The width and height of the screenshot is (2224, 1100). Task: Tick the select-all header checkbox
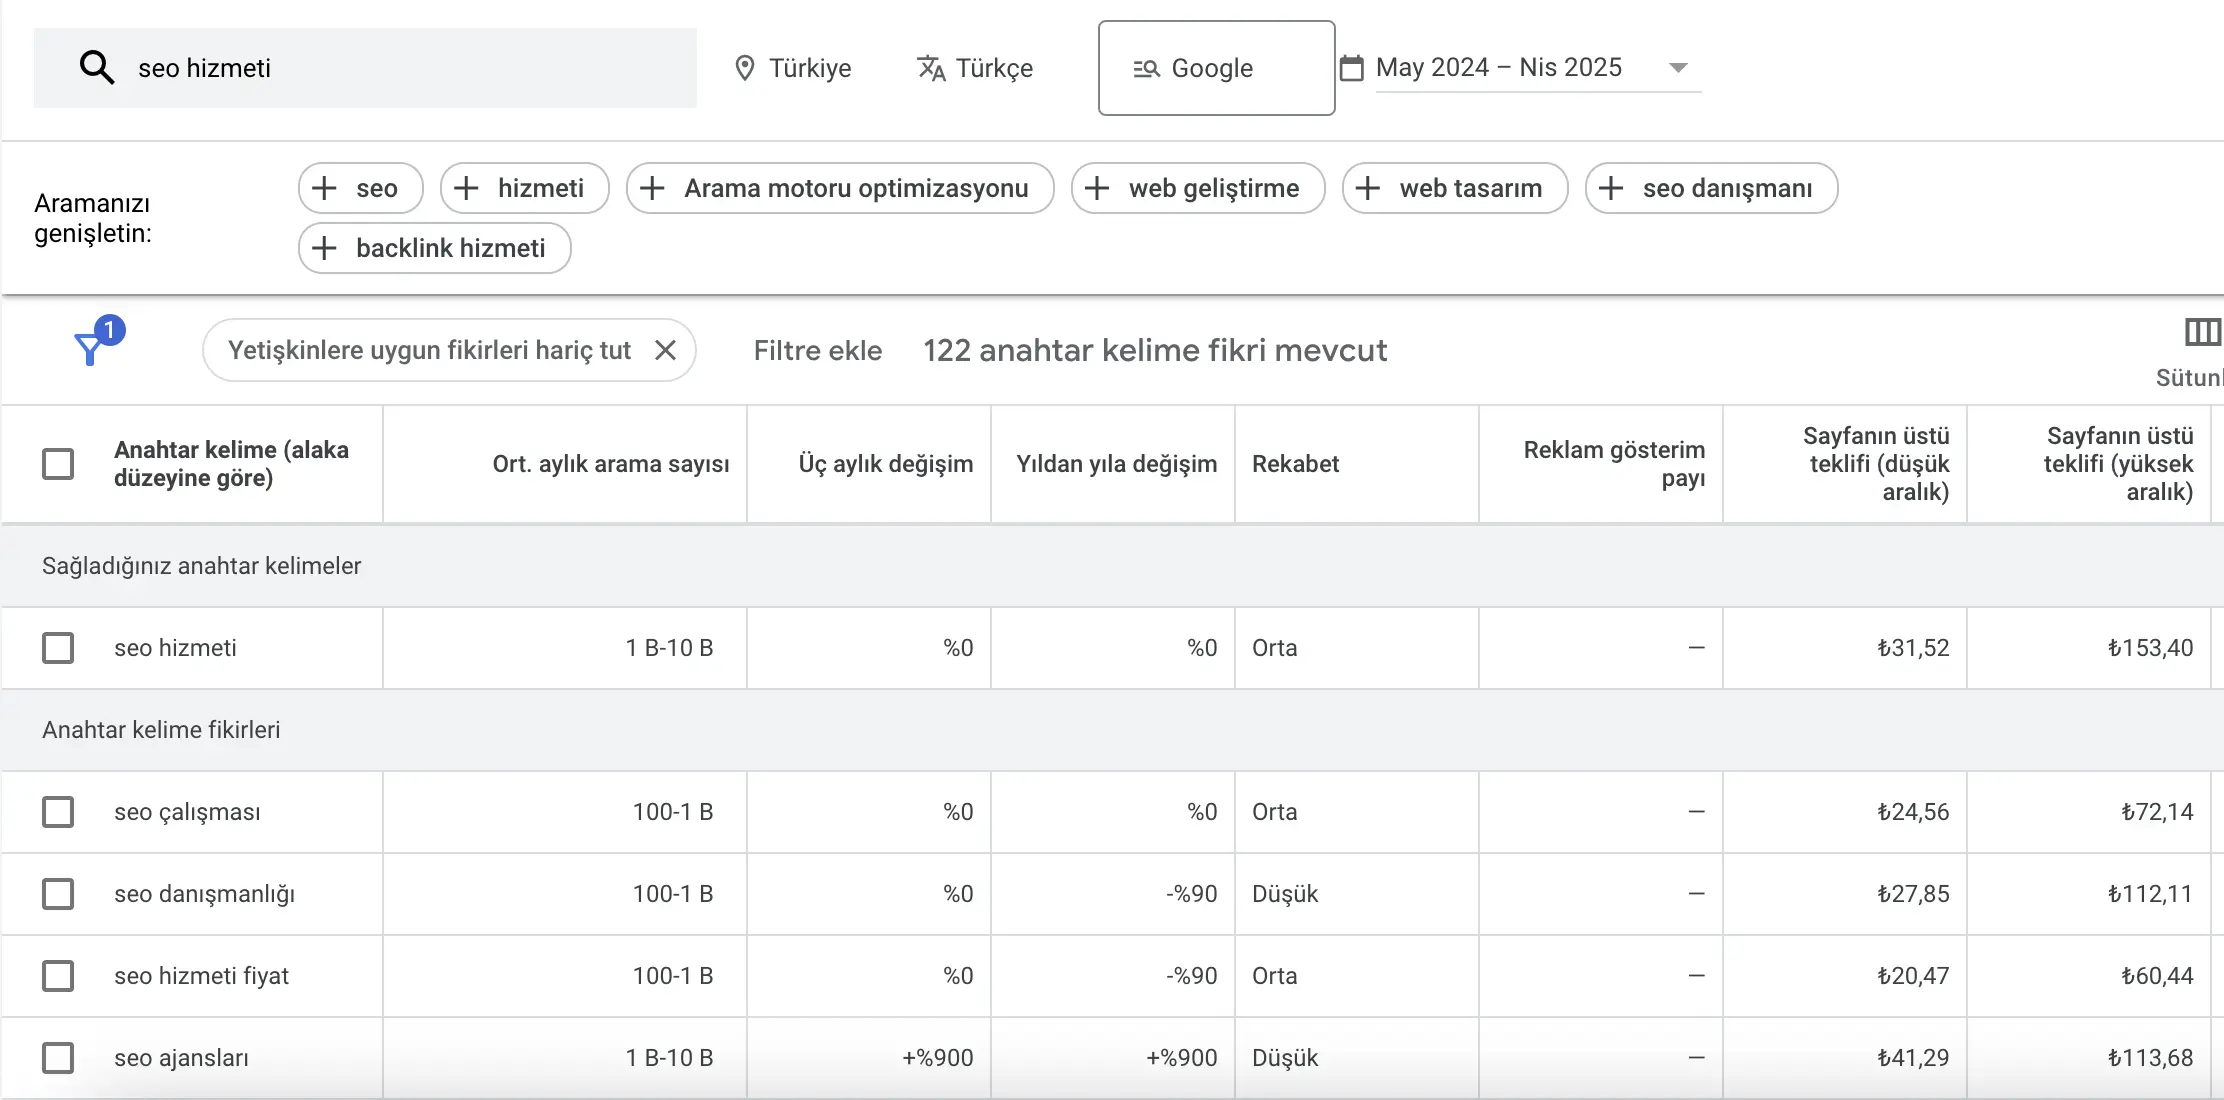[58, 464]
